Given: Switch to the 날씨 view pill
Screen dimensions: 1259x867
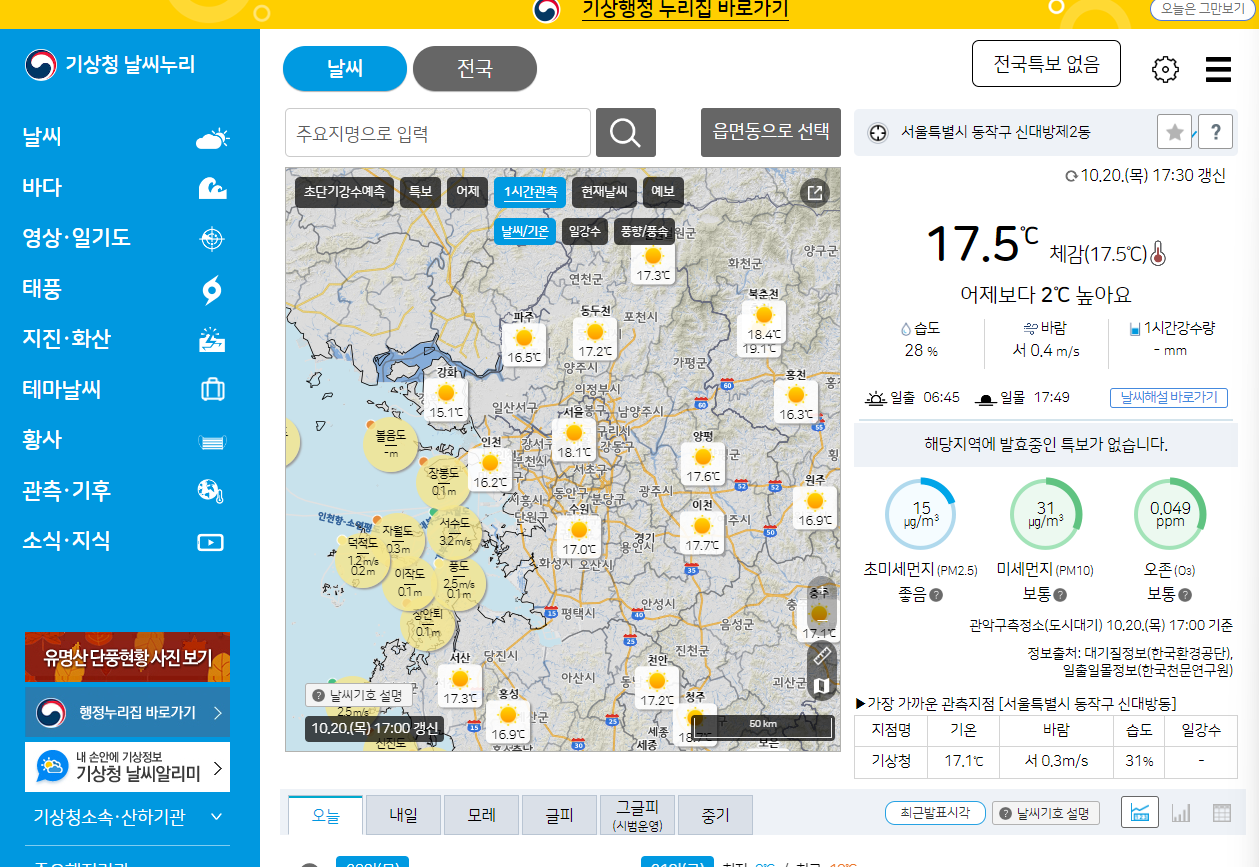Looking at the screenshot, I should pos(345,69).
